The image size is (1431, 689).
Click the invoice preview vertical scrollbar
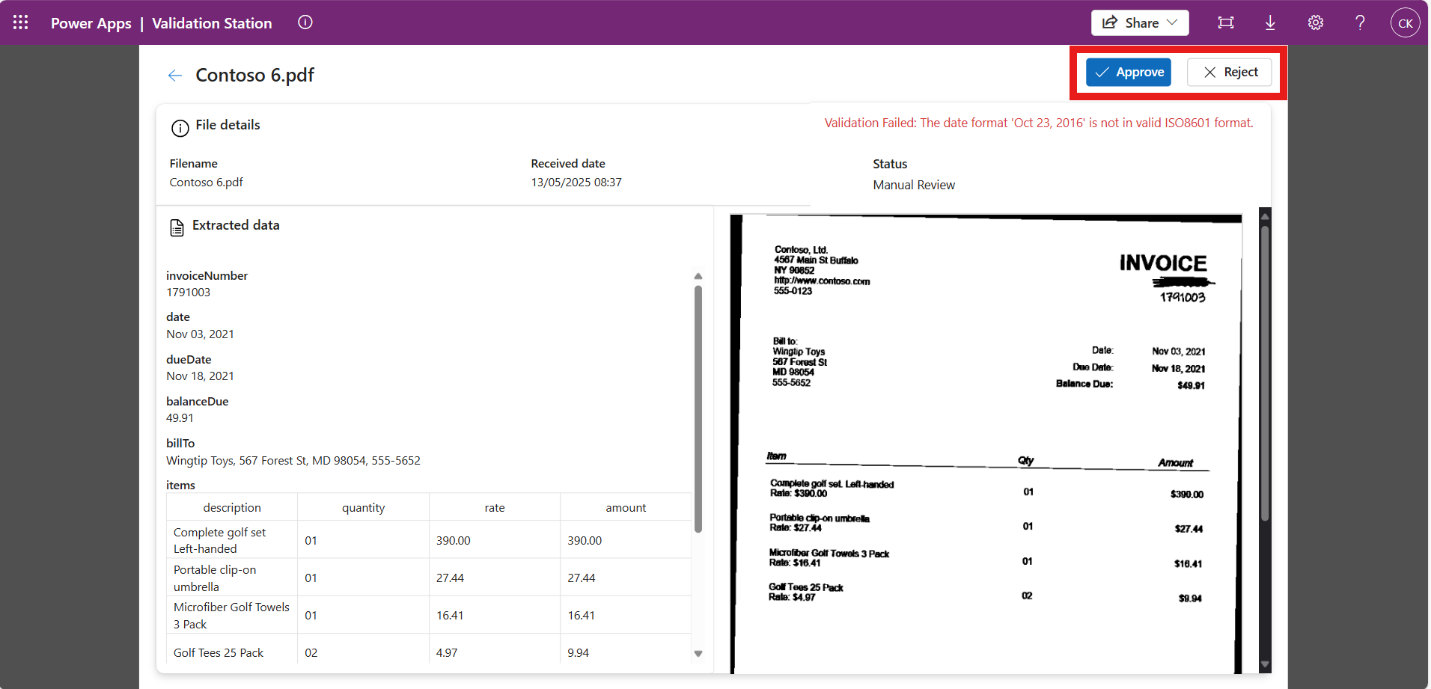[x=1264, y=370]
